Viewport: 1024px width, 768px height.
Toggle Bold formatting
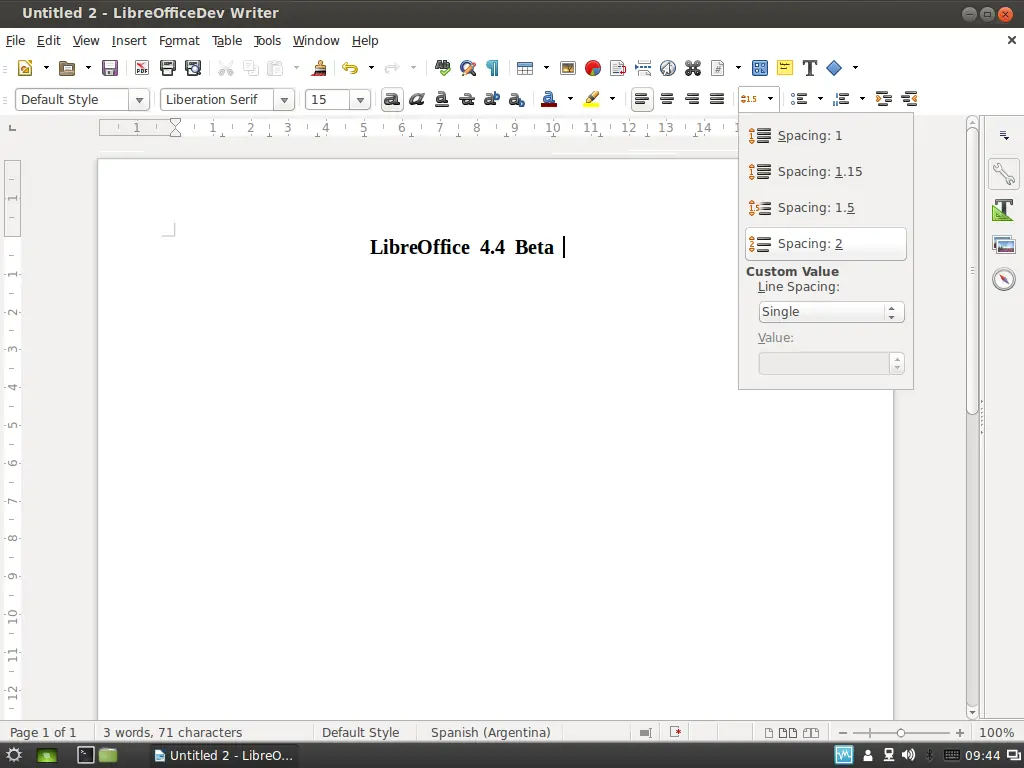coord(392,99)
